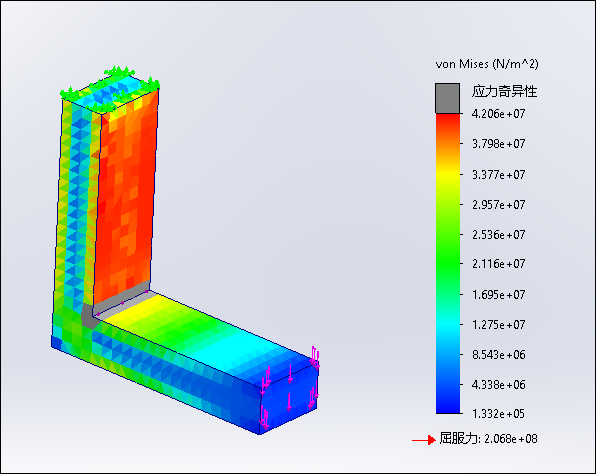
Task: Click the 屈服力: 2.068e+08 yield label
Action: click(x=488, y=439)
